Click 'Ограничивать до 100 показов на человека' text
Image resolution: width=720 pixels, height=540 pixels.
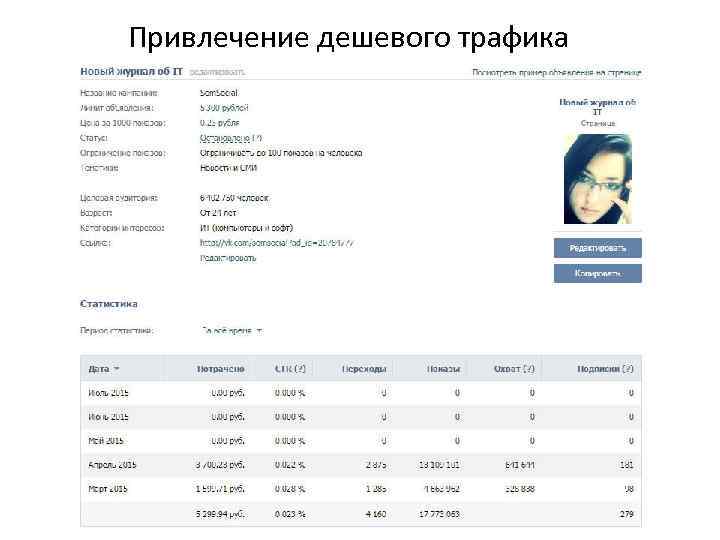coord(281,153)
